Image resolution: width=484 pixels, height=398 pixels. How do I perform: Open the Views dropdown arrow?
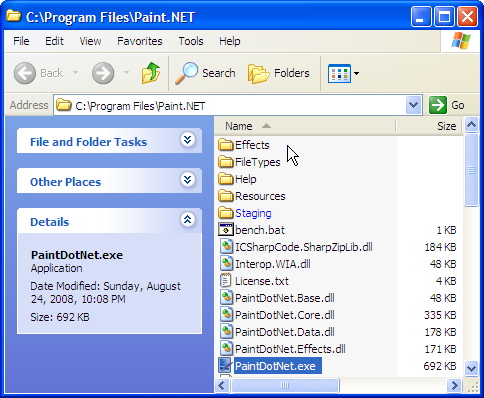[356, 73]
